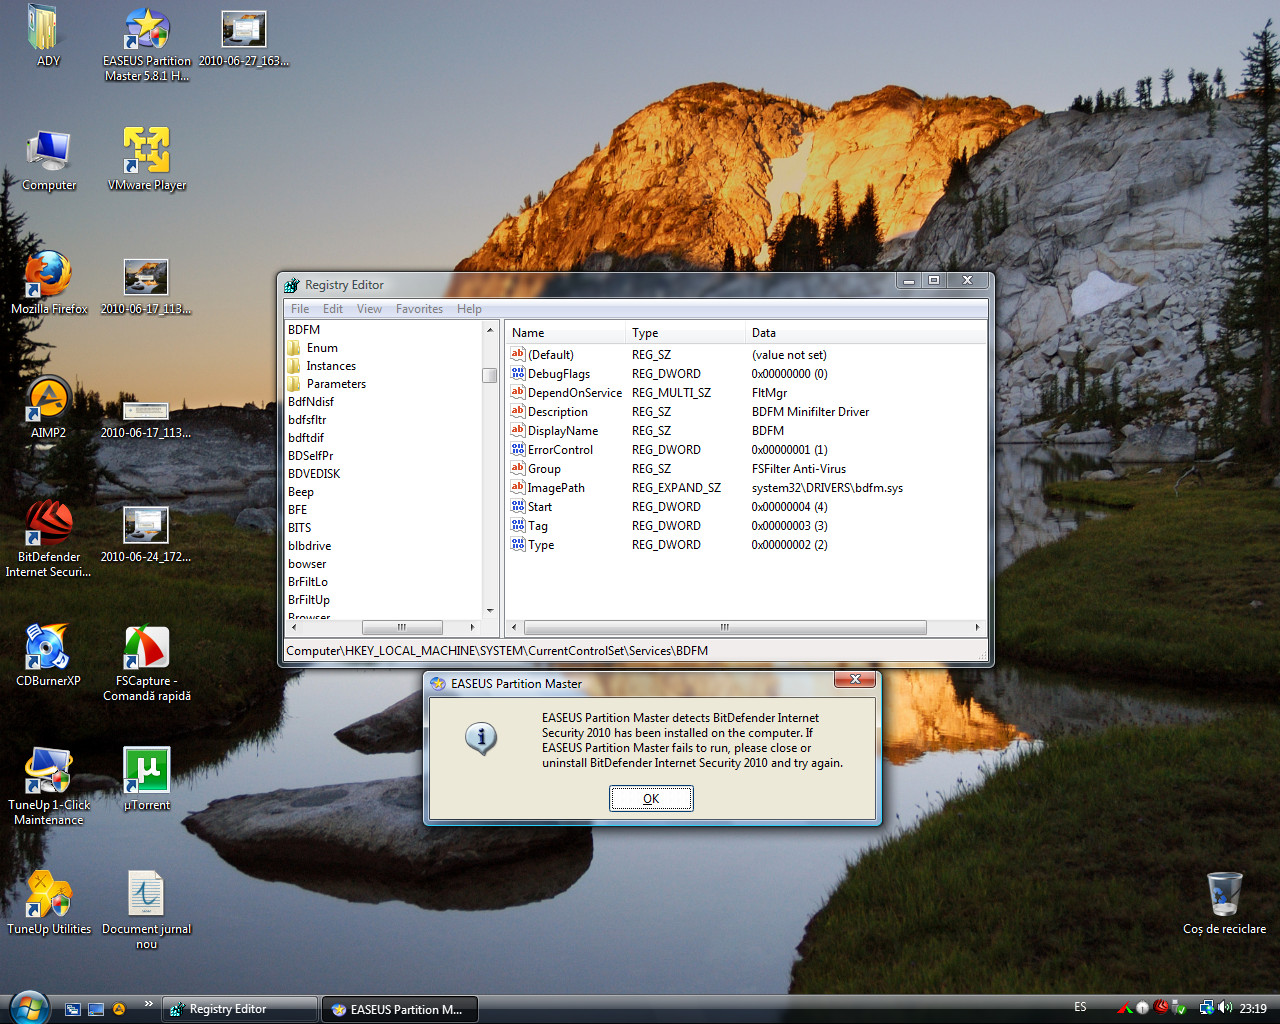The width and height of the screenshot is (1280, 1024).
Task: Open the network tray icon
Action: click(1207, 1008)
